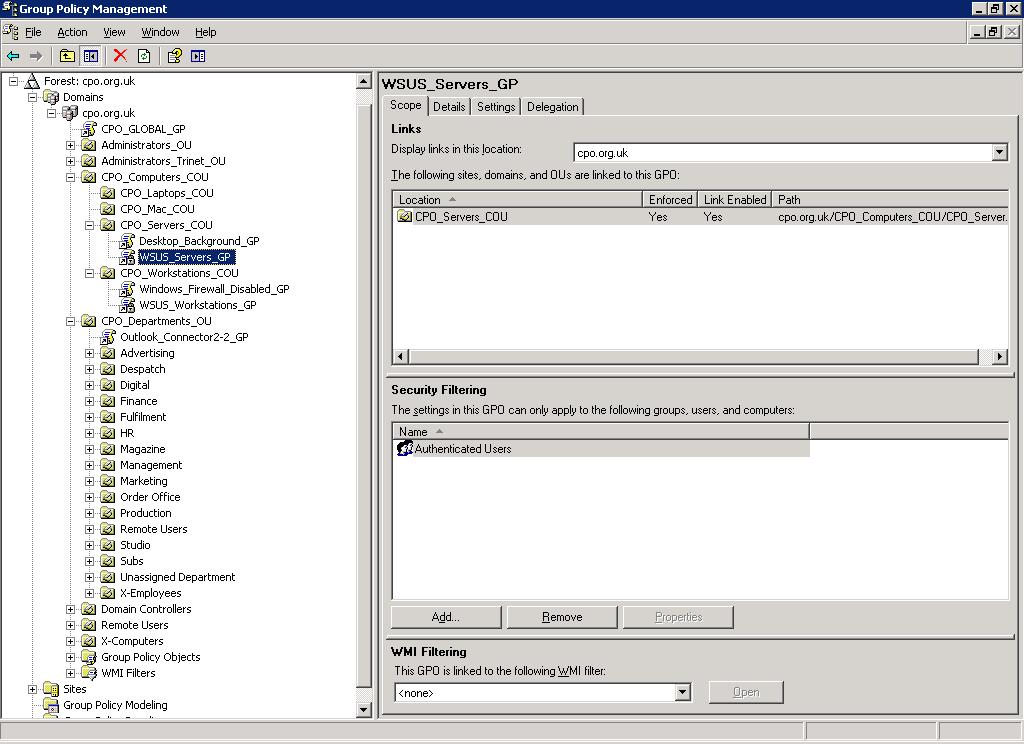This screenshot has width=1024, height=744.
Task: Sort links by Location column header
Action: point(517,200)
